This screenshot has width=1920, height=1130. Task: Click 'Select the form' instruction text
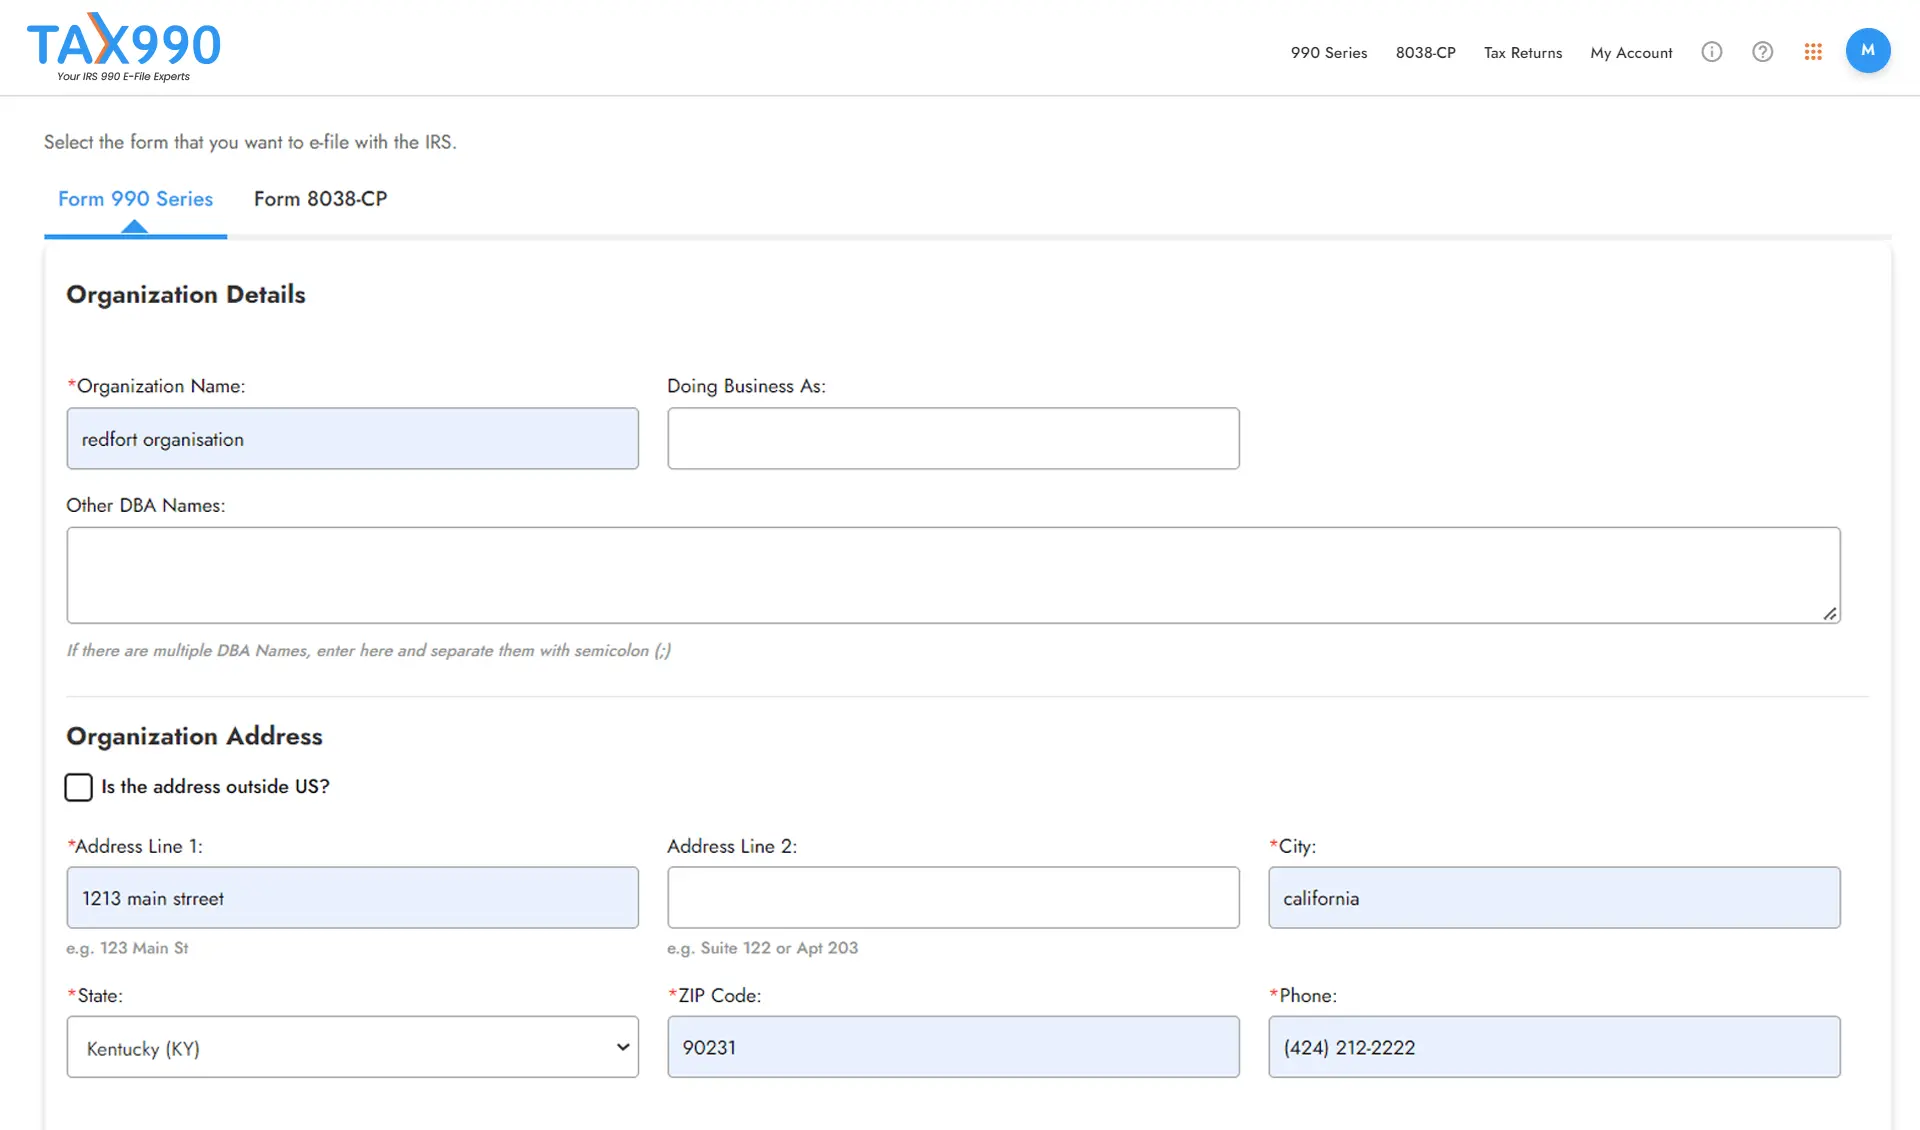[x=250, y=142]
